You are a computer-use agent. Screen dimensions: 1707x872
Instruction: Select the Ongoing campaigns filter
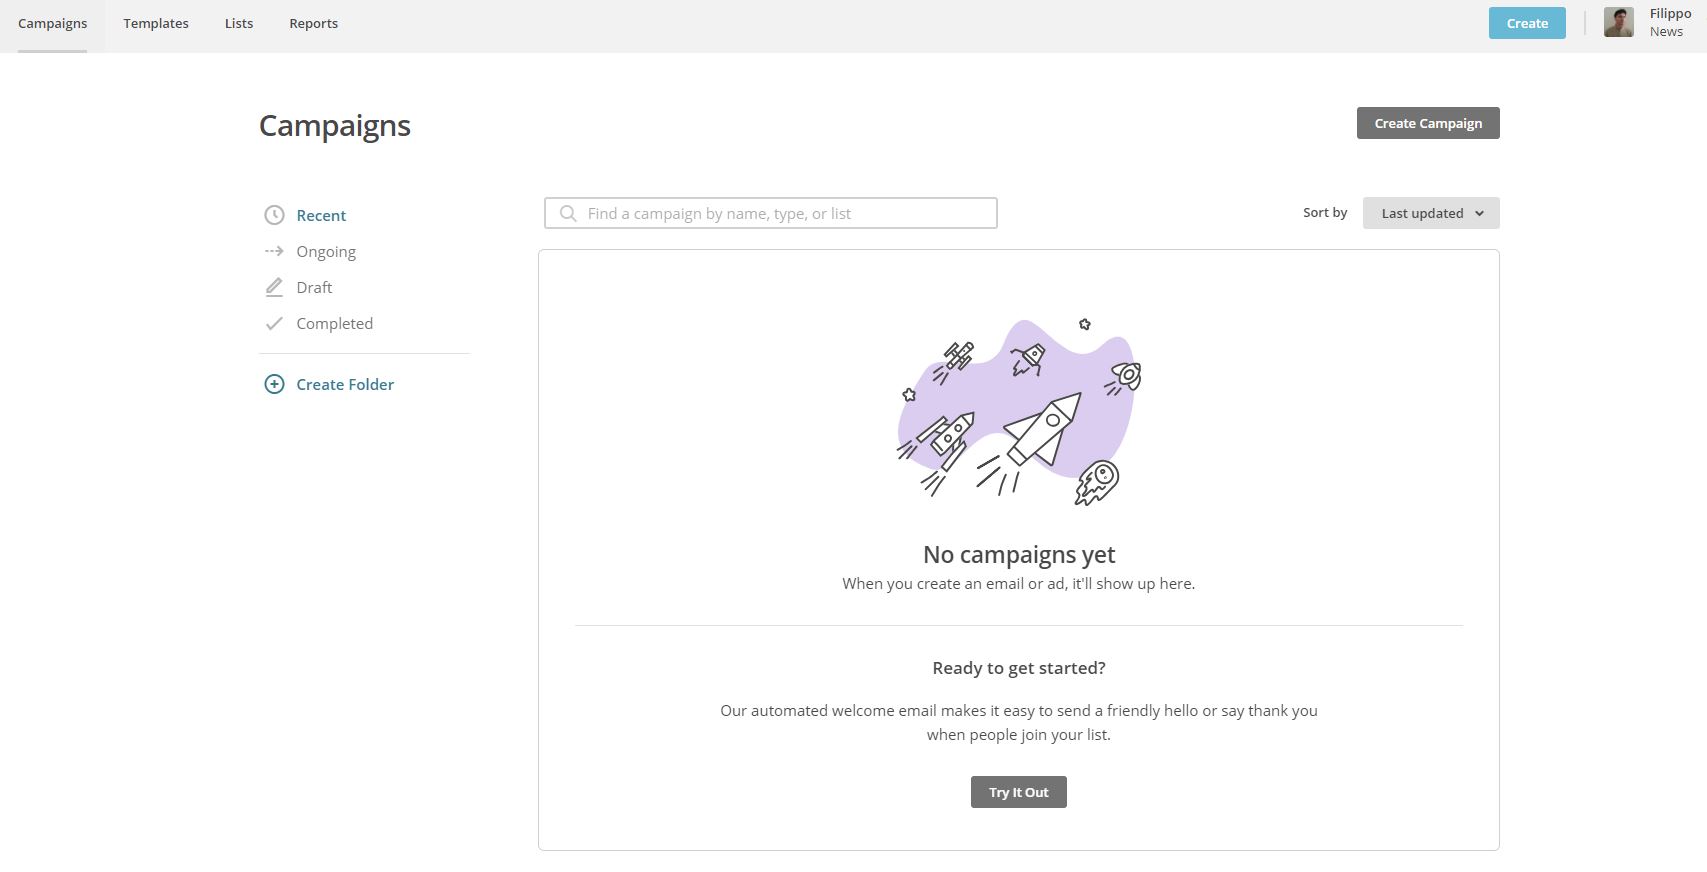326,251
